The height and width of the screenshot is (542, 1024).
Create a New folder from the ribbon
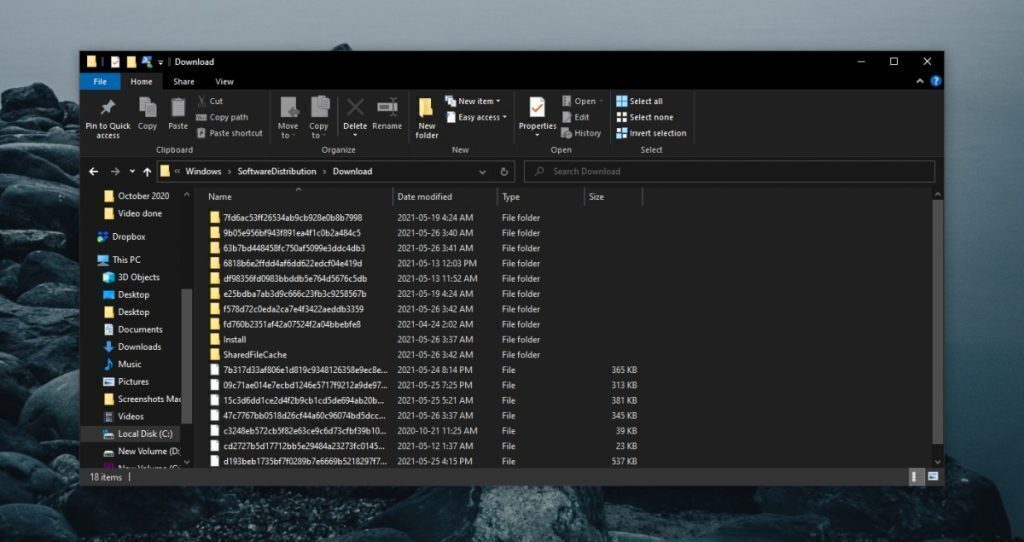pyautogui.click(x=427, y=108)
